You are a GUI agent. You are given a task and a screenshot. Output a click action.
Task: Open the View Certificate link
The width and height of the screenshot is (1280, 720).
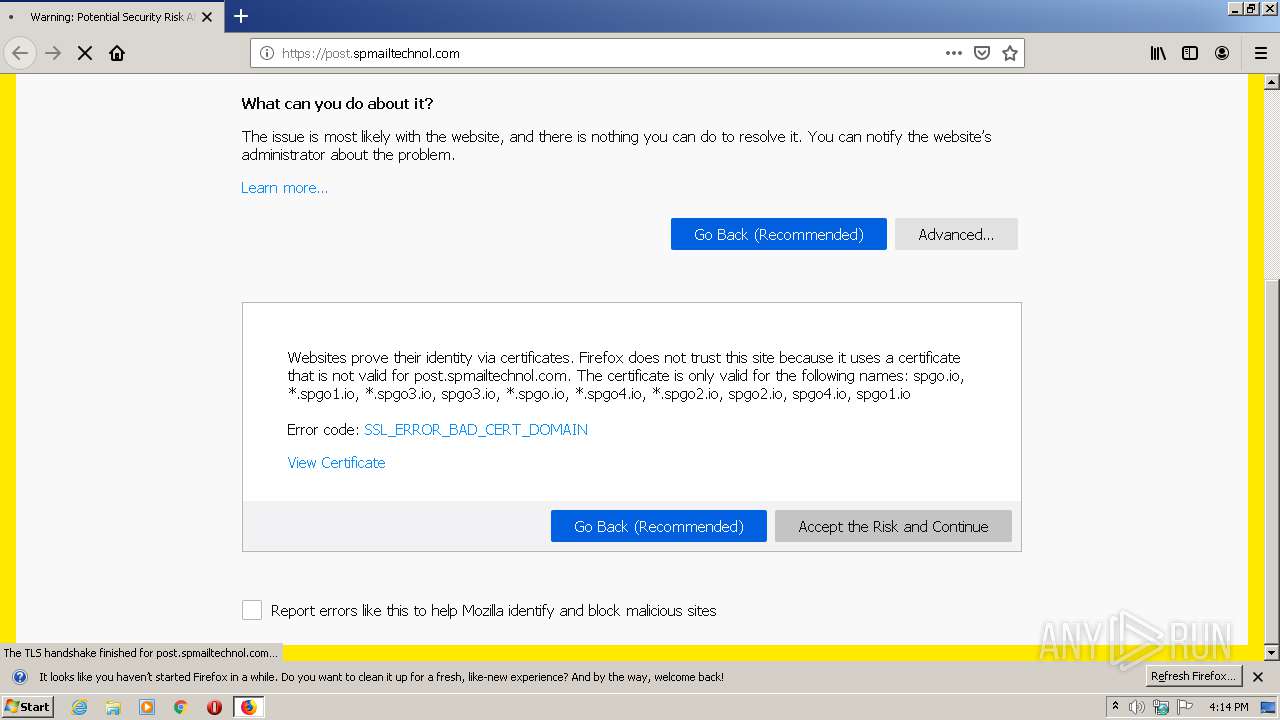[x=336, y=463]
